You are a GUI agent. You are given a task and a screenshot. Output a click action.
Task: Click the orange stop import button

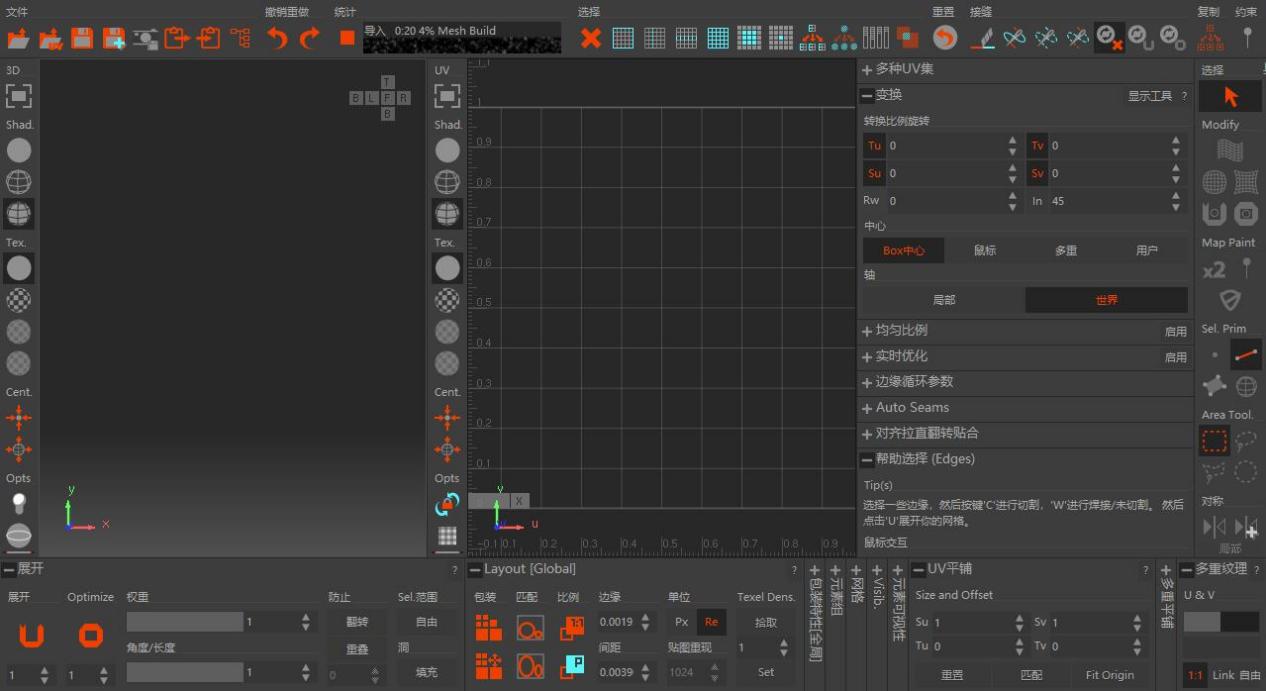[x=347, y=38]
